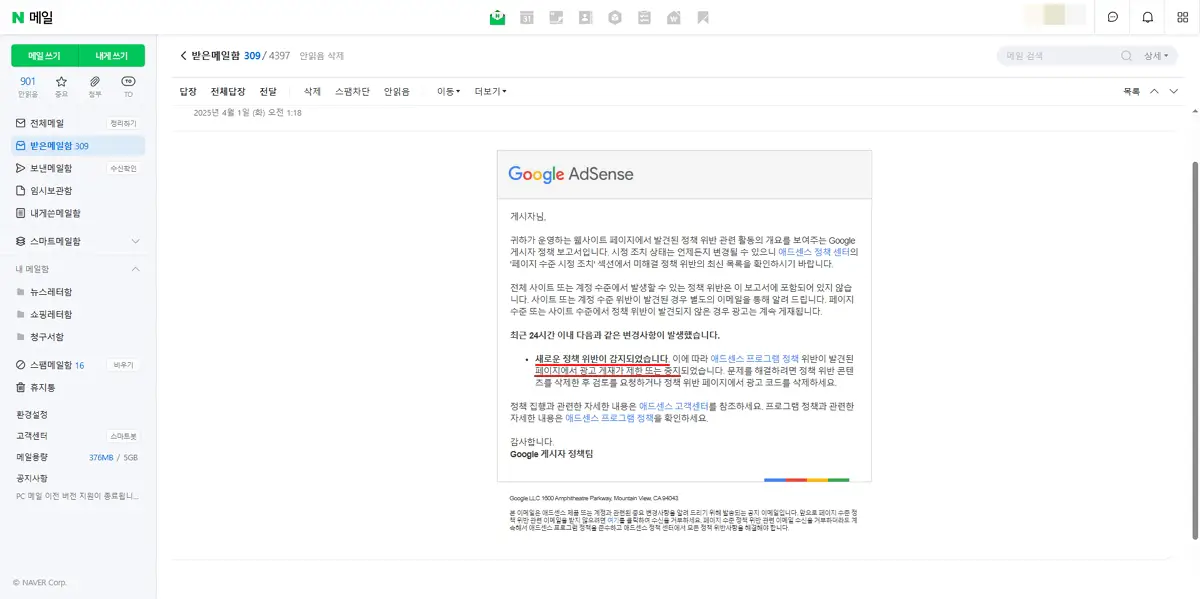Click PC 메일 이전 버전 notice text
Image resolution: width=1200 pixels, height=599 pixels.
77,495
